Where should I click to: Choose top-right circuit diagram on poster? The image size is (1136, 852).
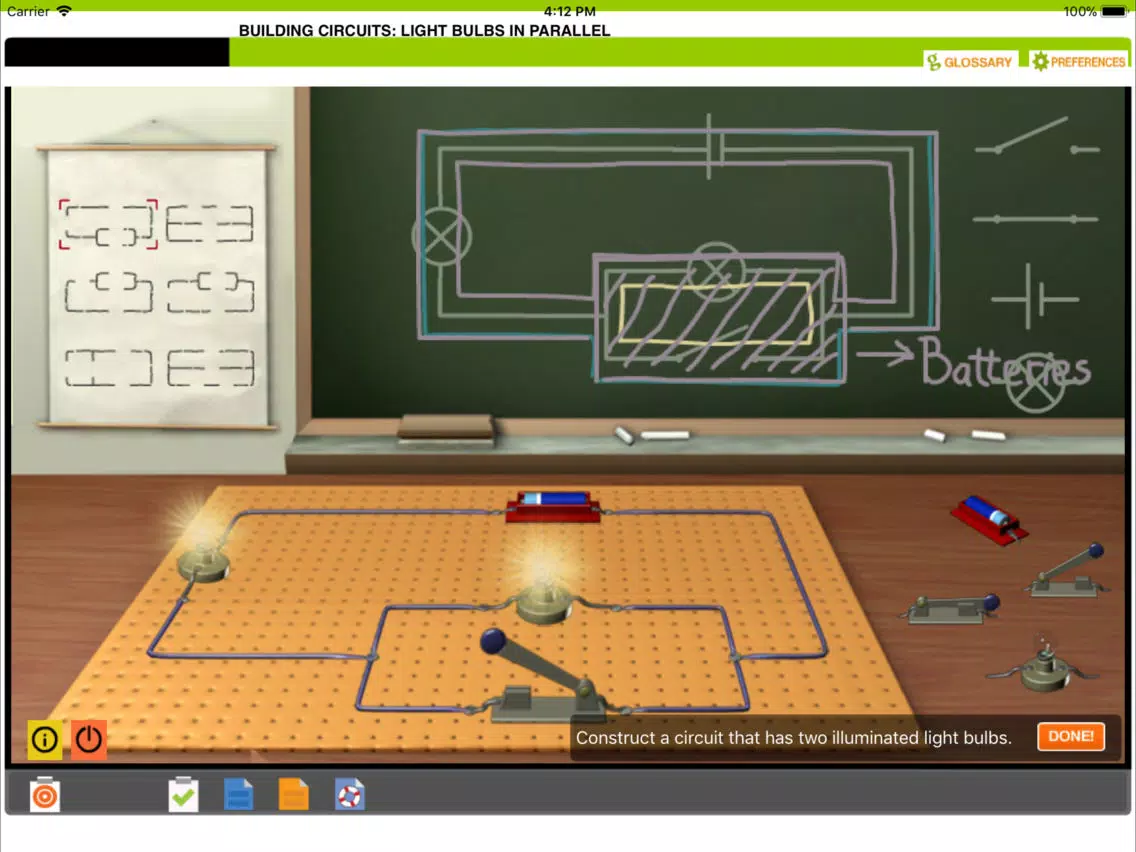[209, 223]
